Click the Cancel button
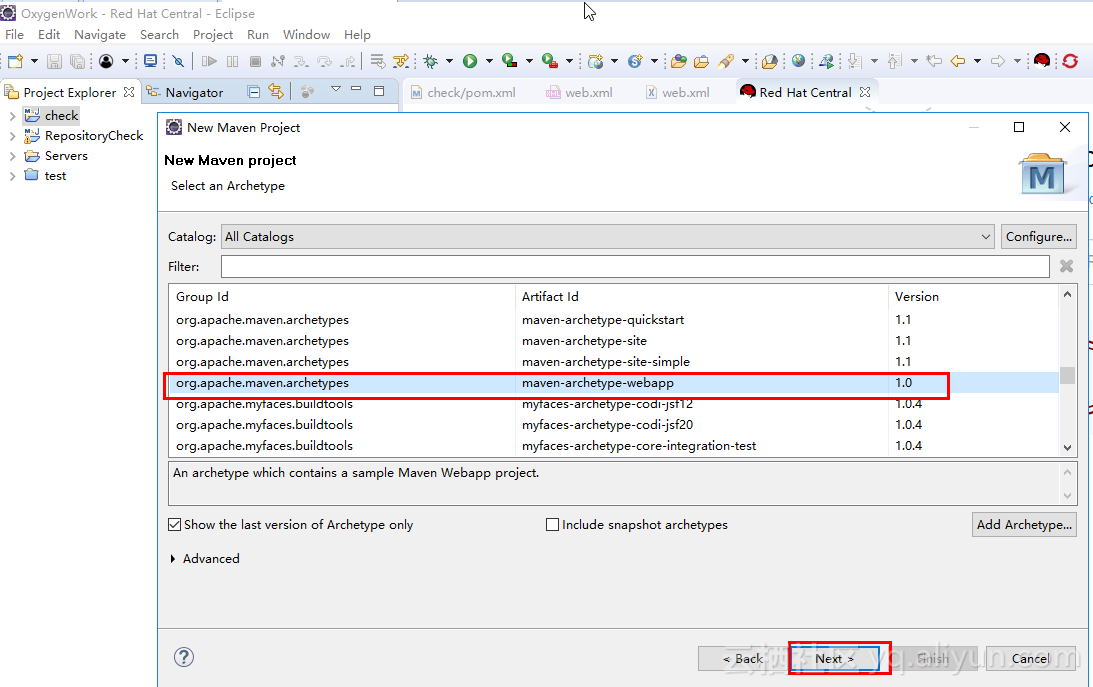The width and height of the screenshot is (1093, 687). click(1030, 658)
